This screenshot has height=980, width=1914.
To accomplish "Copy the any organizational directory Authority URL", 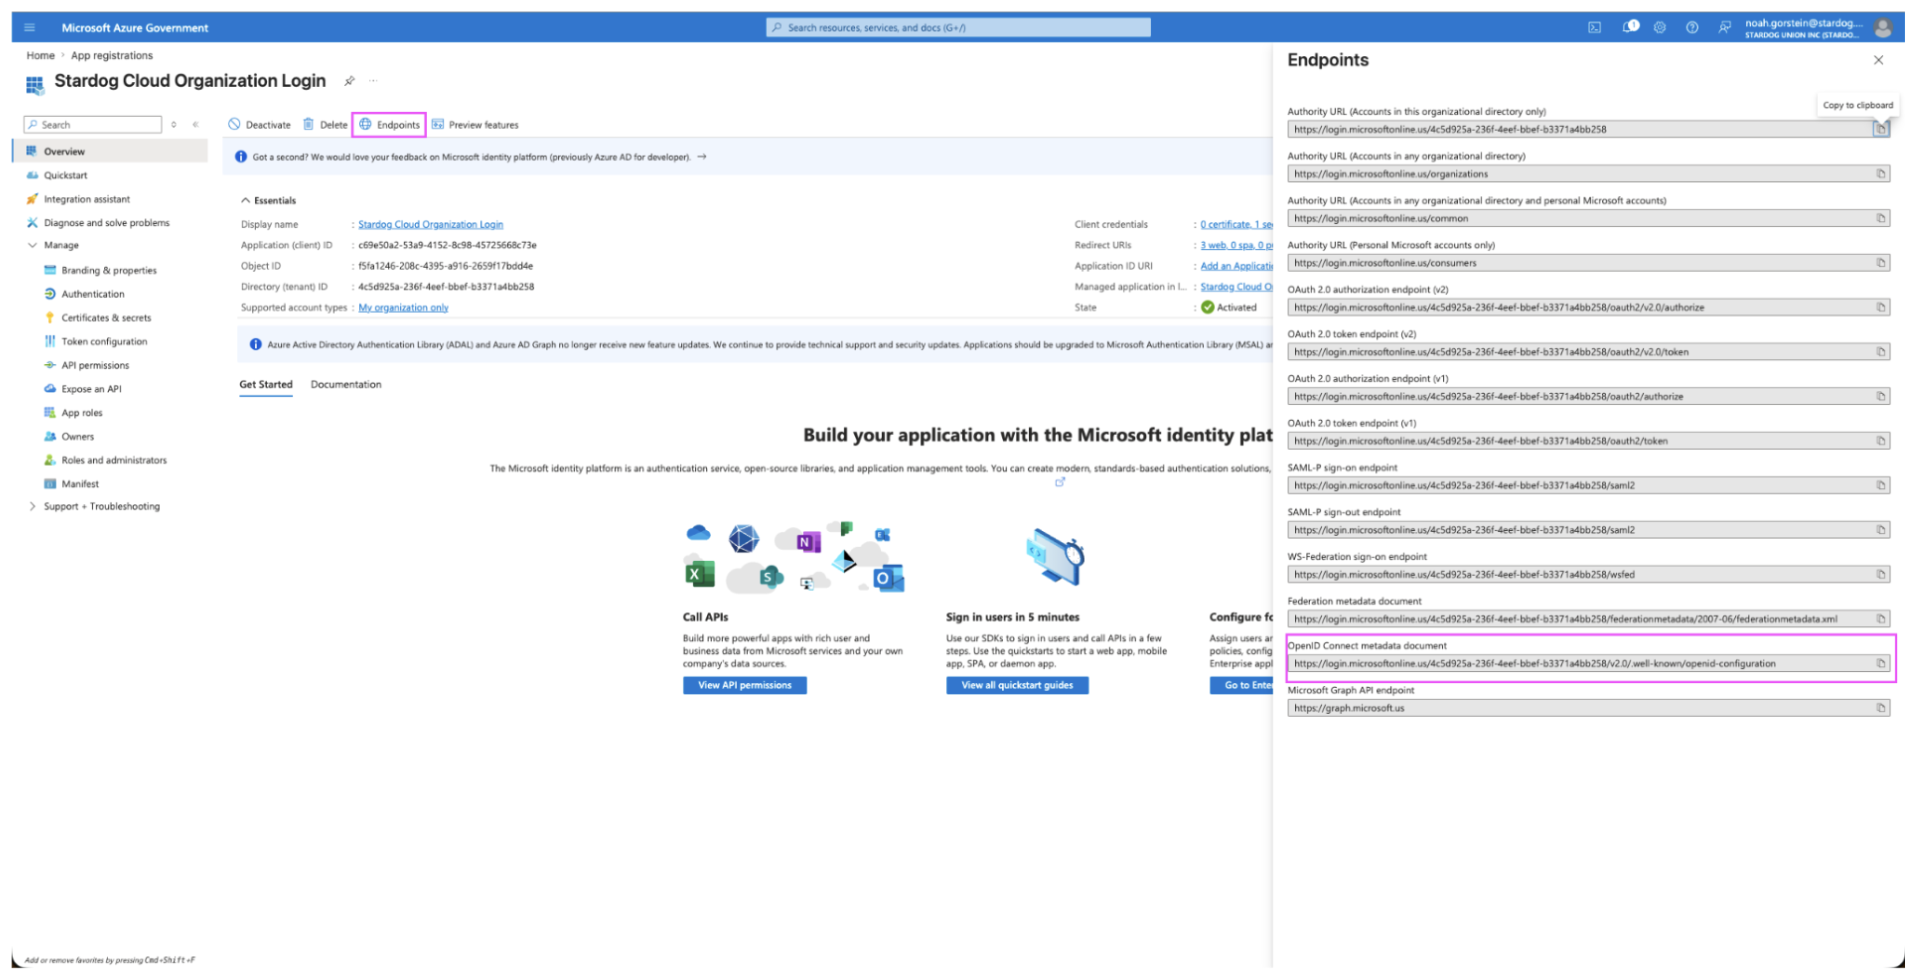I will point(1880,174).
